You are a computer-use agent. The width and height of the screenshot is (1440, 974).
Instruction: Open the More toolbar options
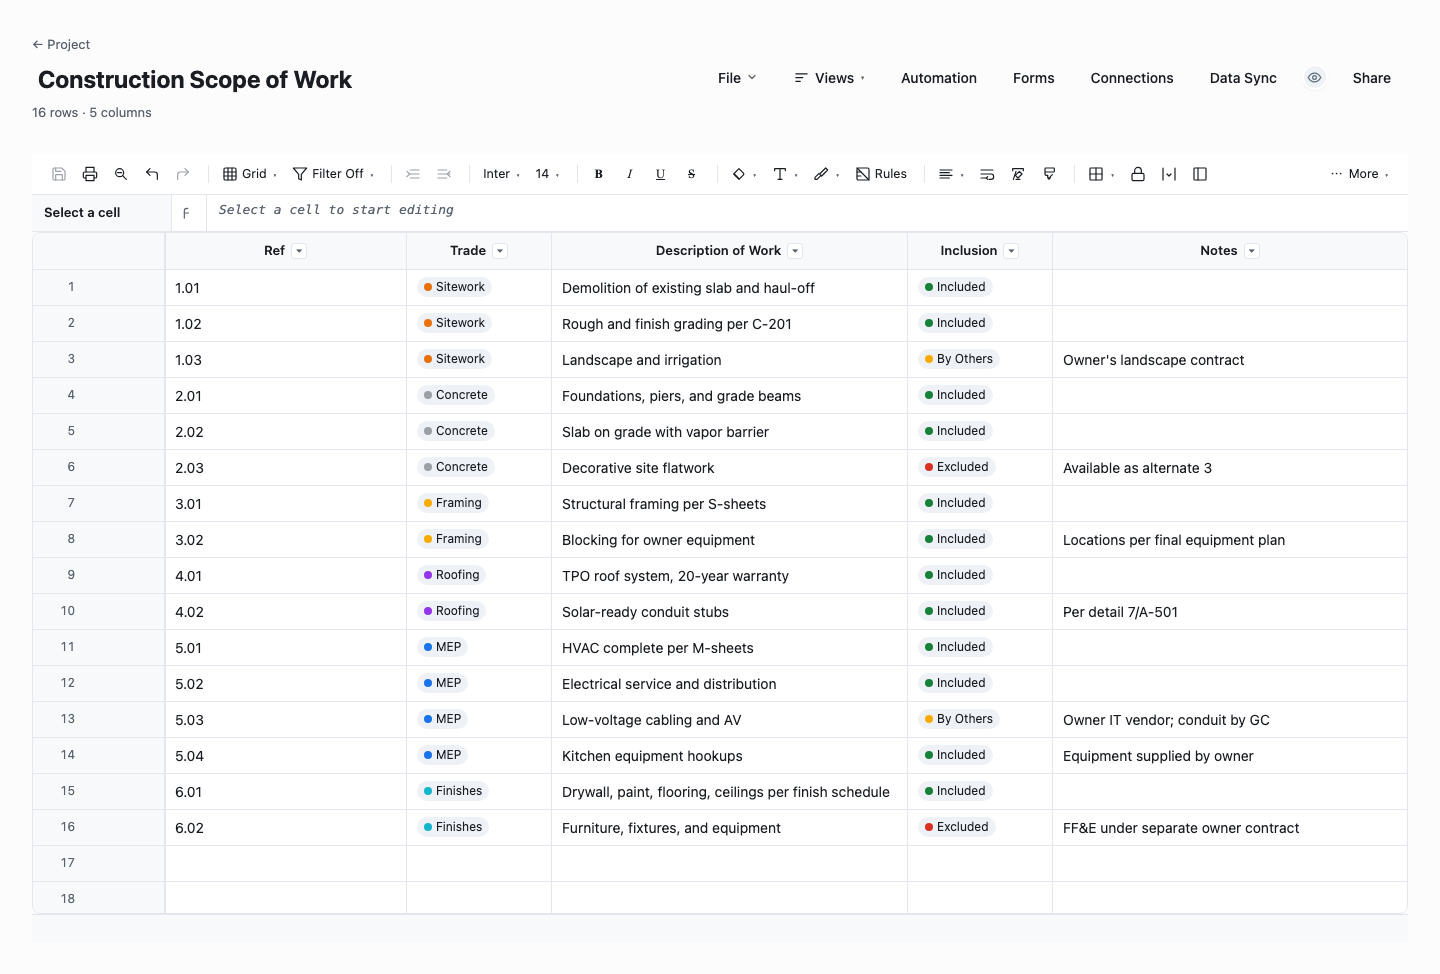1360,174
